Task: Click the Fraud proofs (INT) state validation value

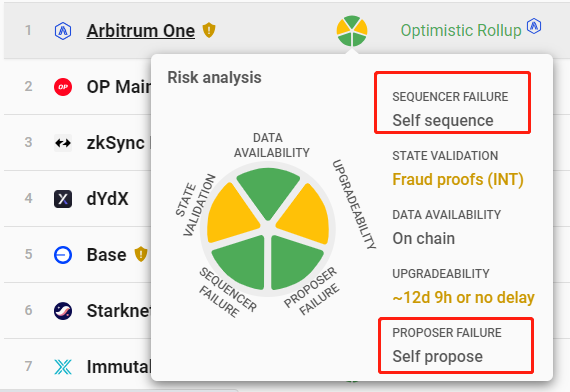Action: (x=458, y=179)
